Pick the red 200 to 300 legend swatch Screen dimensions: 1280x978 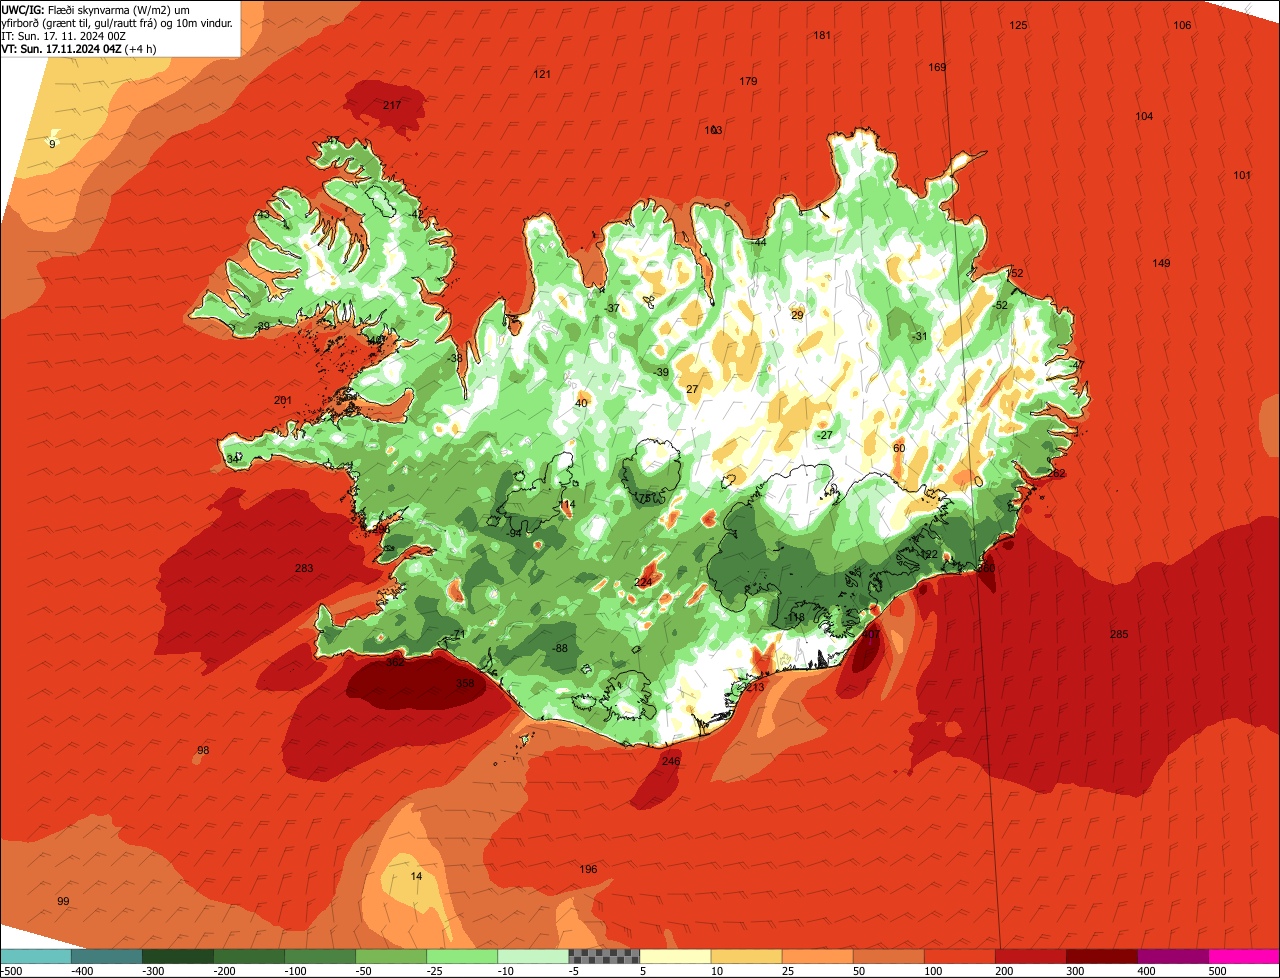click(x=1031, y=956)
